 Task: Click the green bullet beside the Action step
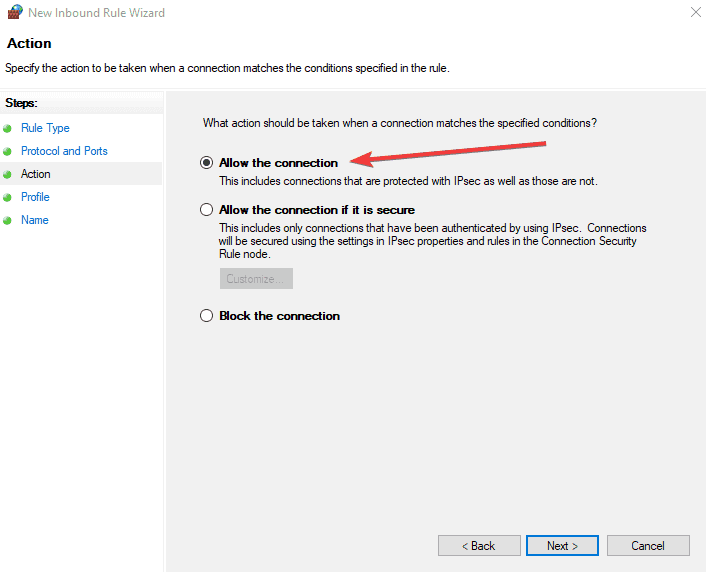click(8, 174)
